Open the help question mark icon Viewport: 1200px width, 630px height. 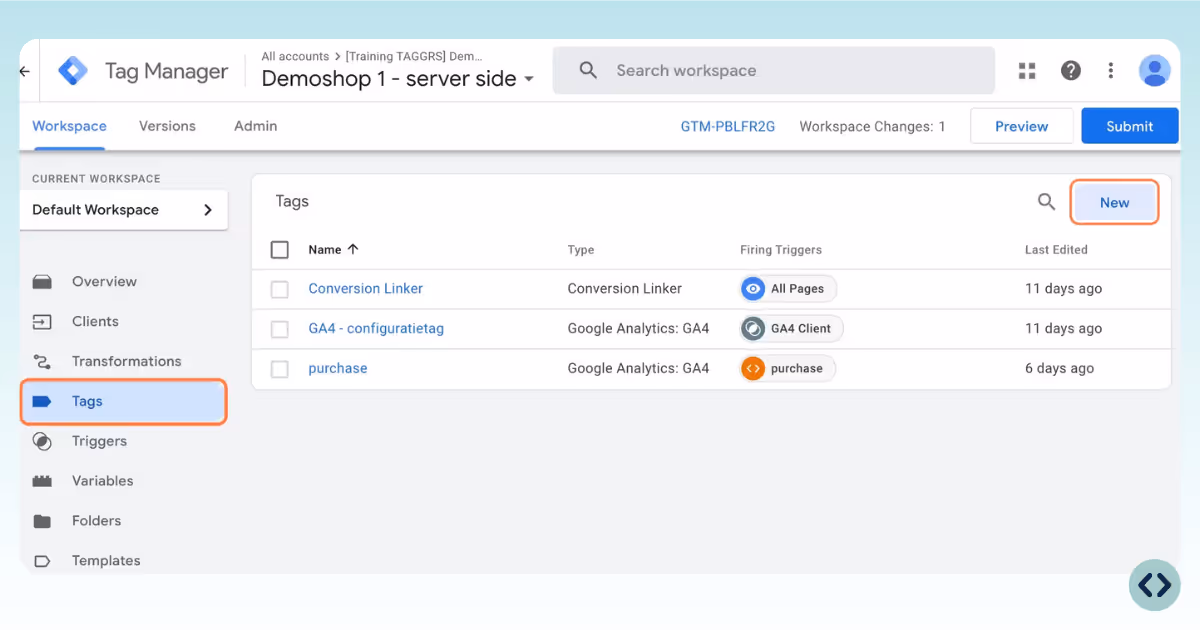point(1071,71)
